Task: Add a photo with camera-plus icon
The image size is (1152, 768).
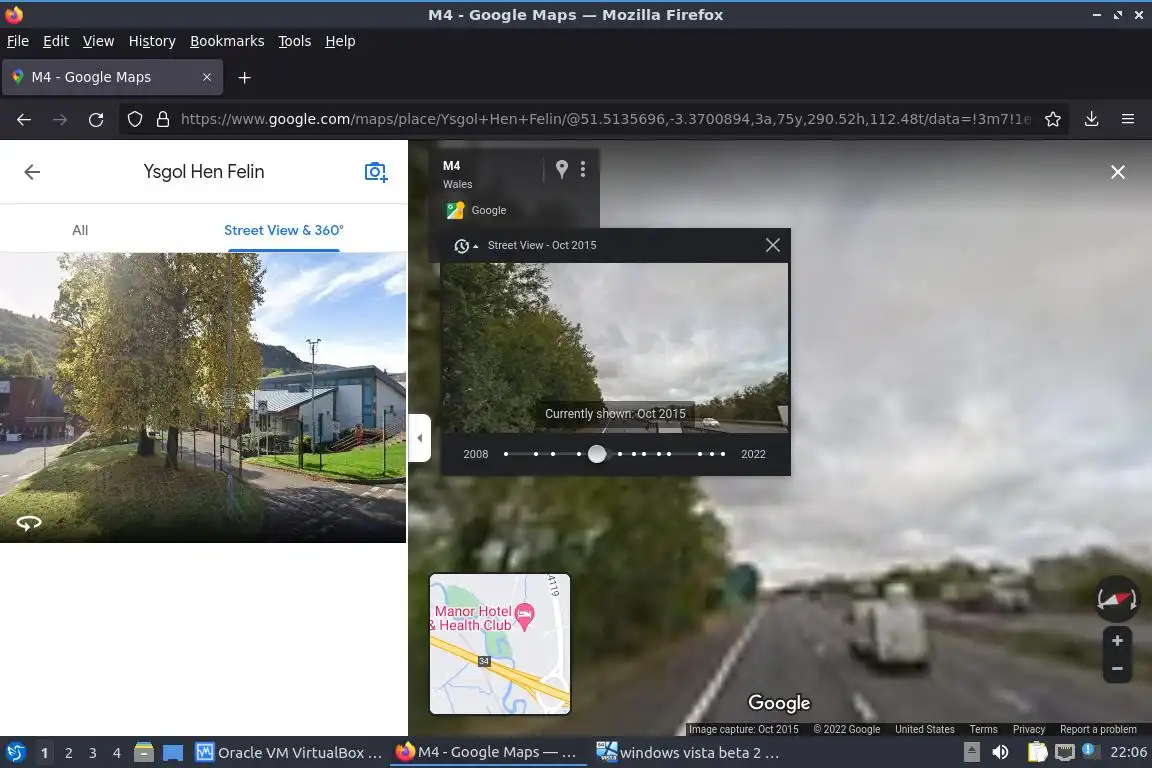Action: coord(375,172)
